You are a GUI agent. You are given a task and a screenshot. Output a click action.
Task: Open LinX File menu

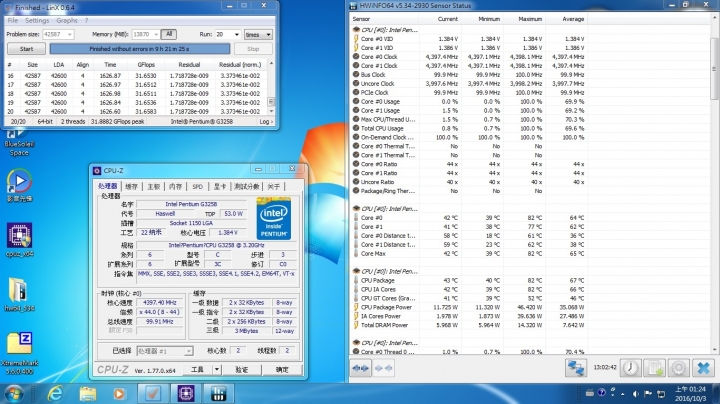click(x=13, y=21)
